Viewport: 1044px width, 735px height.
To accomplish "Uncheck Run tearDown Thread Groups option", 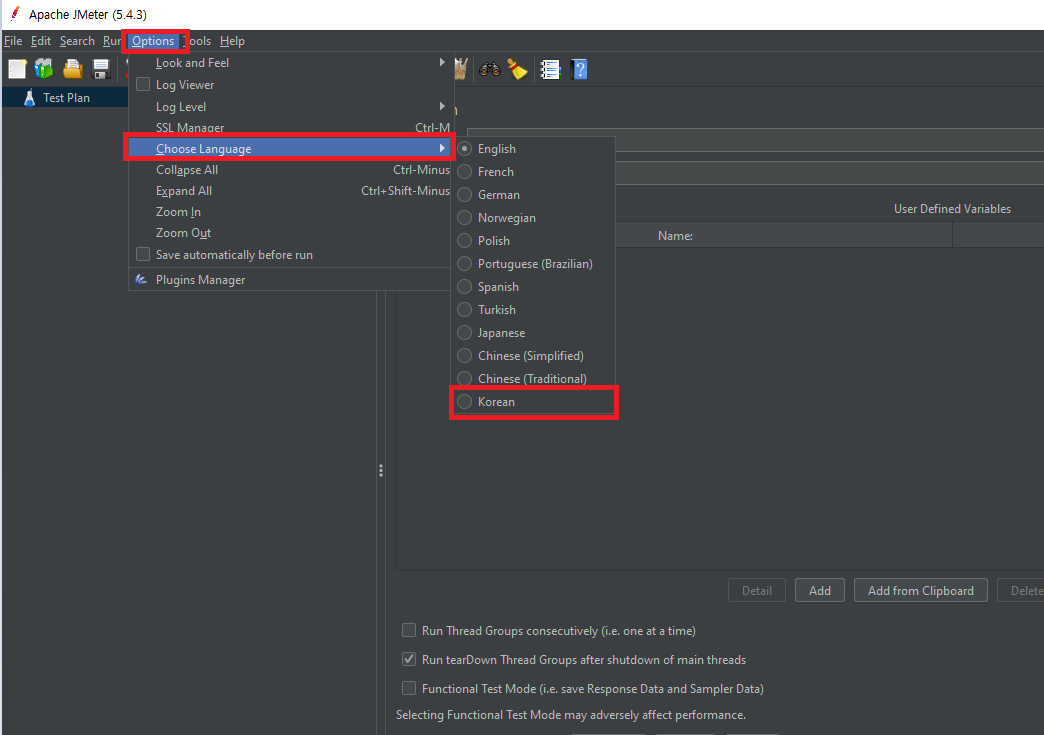I will coord(409,659).
